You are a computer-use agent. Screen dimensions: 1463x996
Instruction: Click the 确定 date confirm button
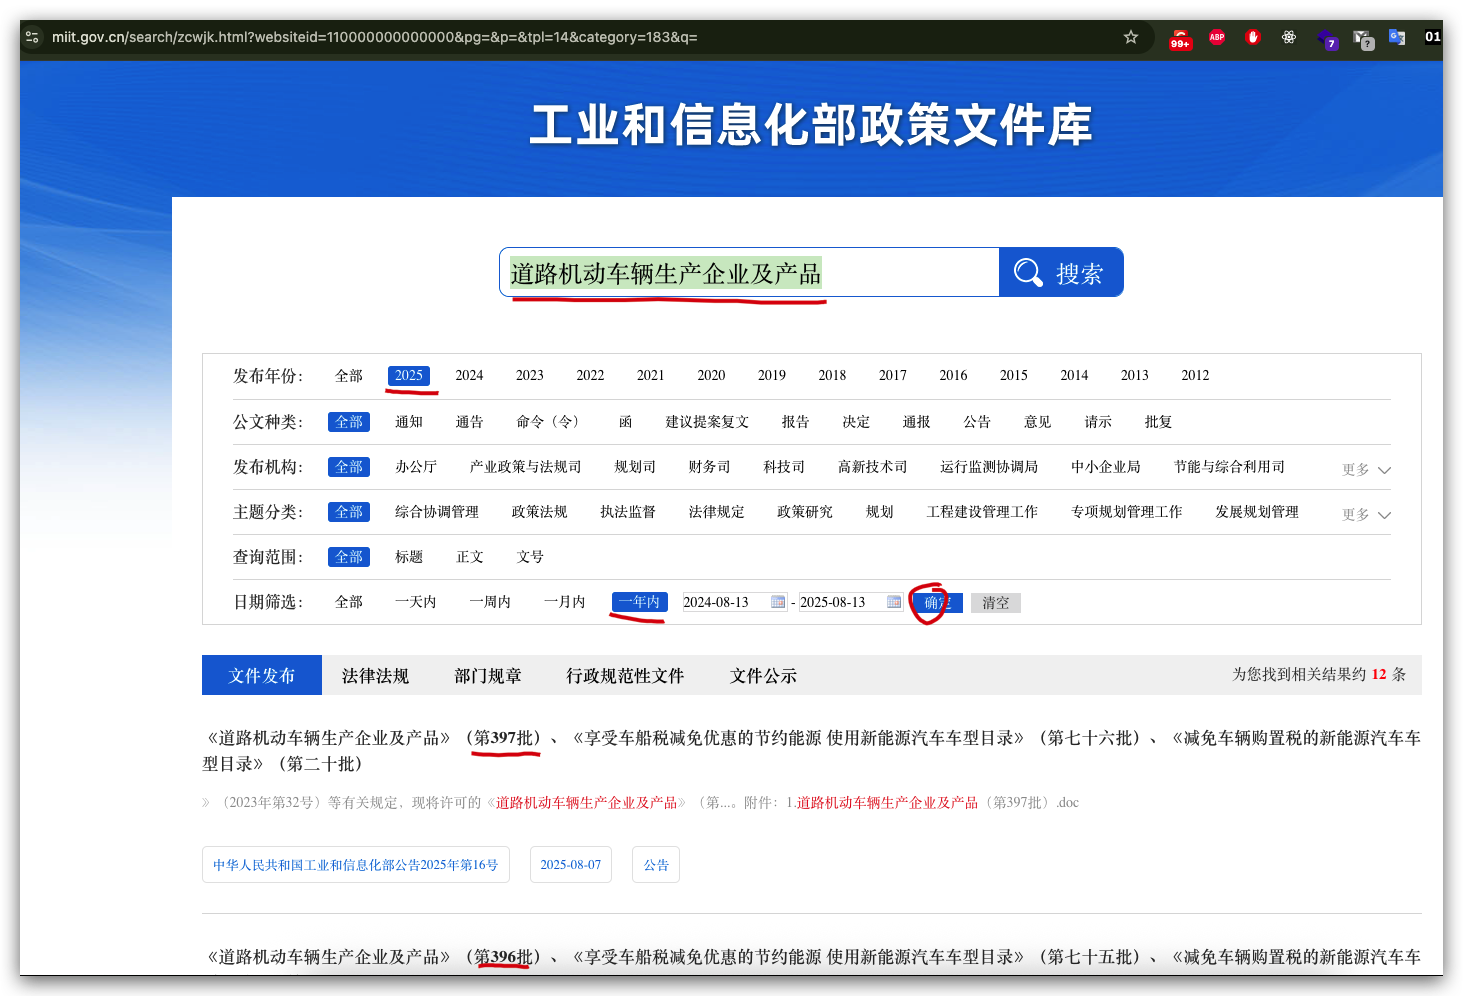coord(937,603)
